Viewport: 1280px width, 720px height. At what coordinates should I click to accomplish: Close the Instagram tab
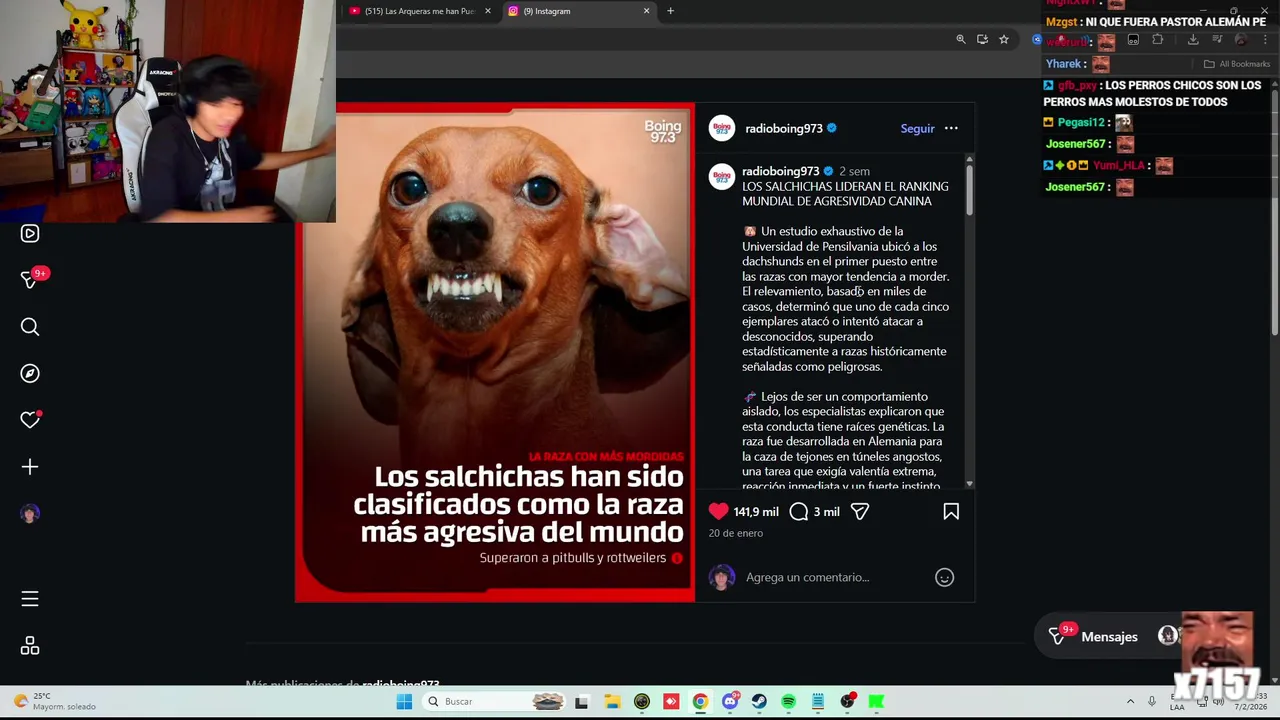(646, 11)
